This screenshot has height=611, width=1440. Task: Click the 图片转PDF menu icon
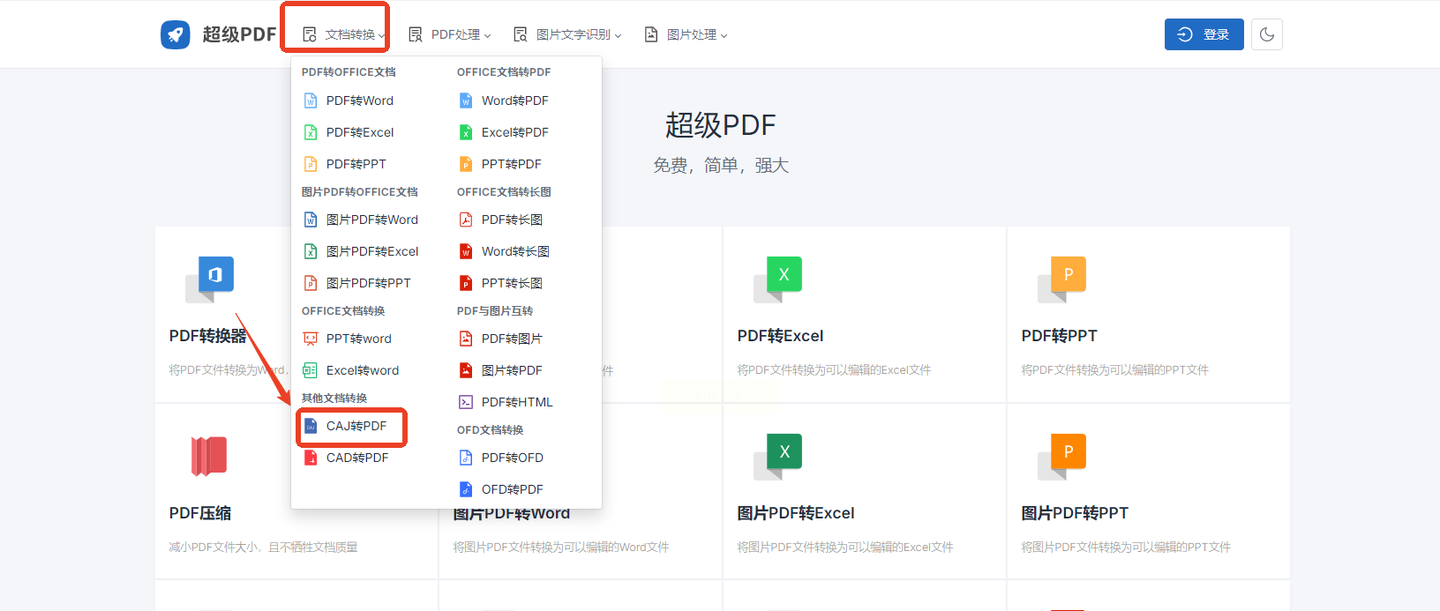coord(465,370)
